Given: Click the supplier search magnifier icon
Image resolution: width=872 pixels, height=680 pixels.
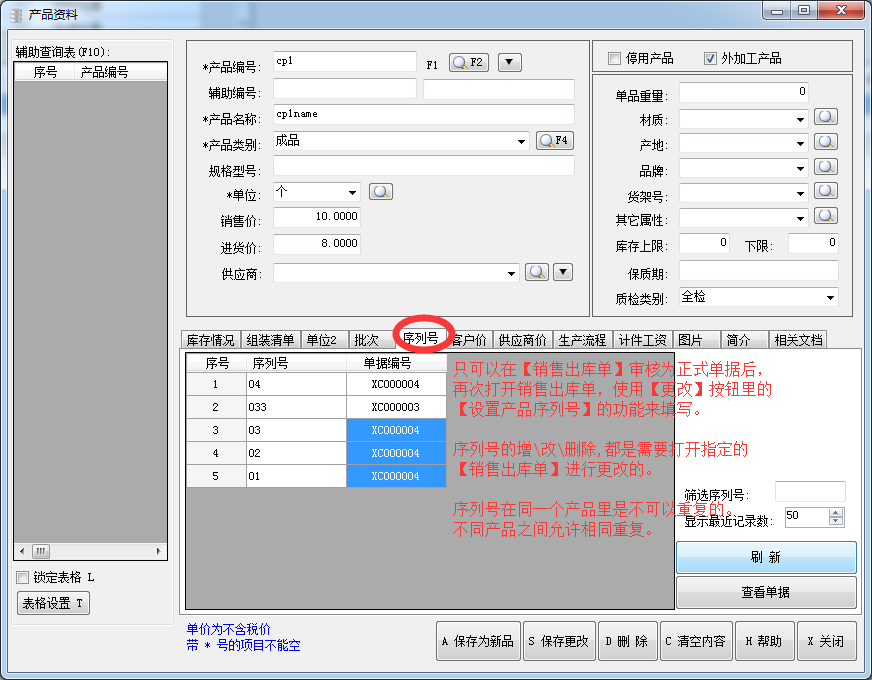Looking at the screenshot, I should tap(537, 272).
